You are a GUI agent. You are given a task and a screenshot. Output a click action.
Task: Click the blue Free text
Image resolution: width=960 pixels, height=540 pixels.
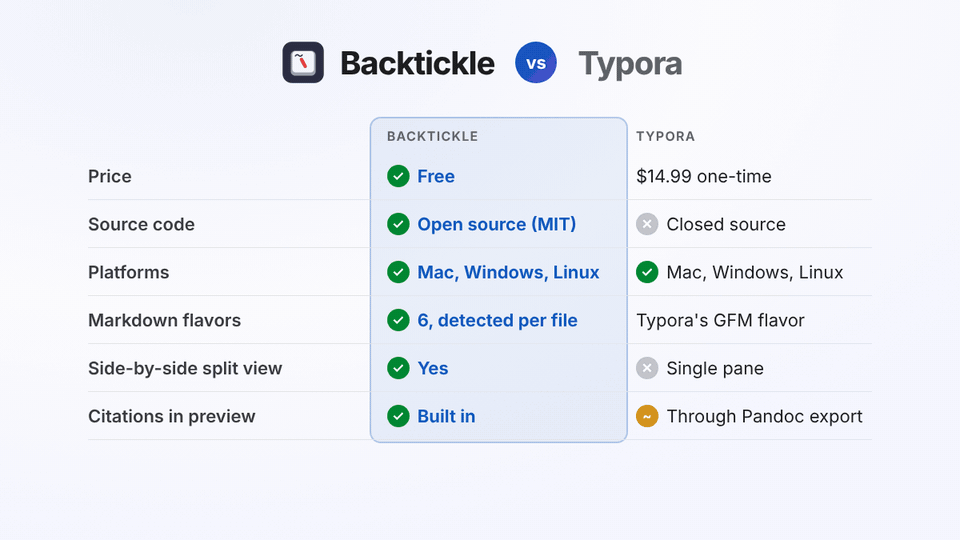pos(436,176)
